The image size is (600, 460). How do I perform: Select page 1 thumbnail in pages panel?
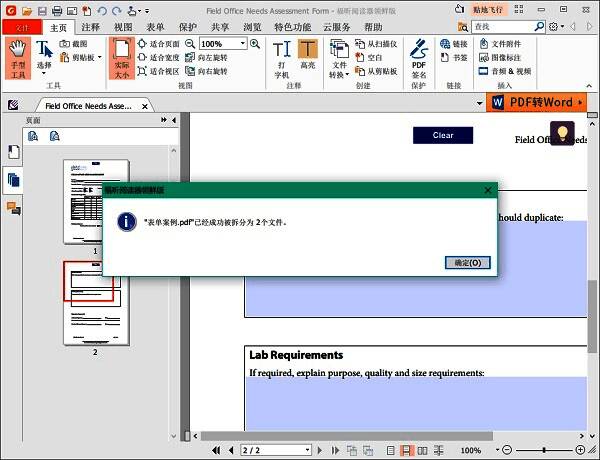coord(95,199)
